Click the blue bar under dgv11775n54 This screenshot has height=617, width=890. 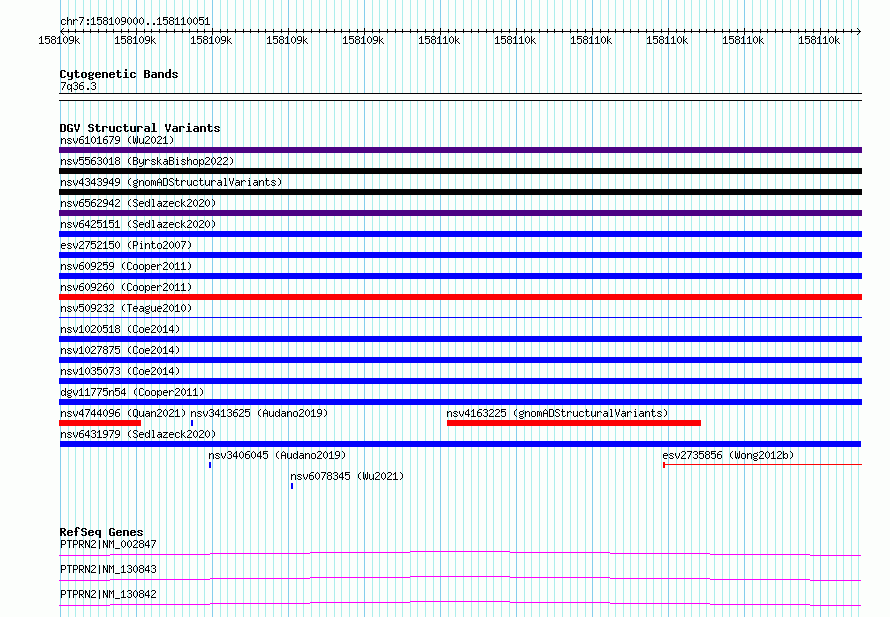click(x=460, y=402)
